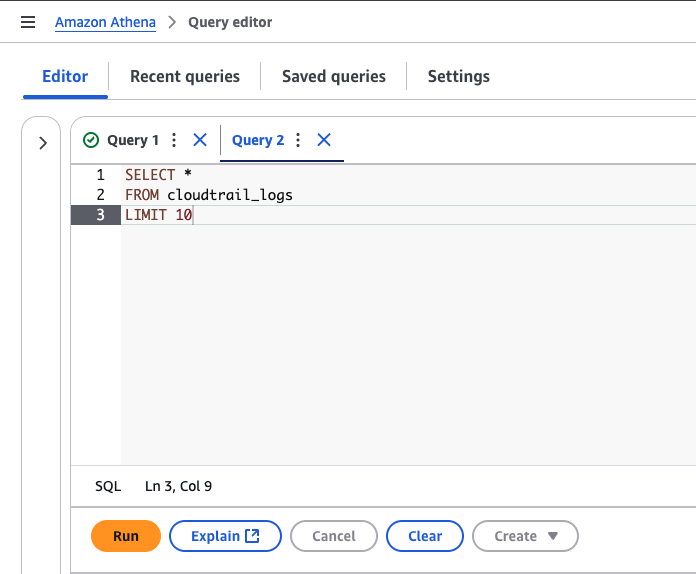This screenshot has height=574, width=696.
Task: Open Query 2 options kebab menu
Action: (x=298, y=140)
